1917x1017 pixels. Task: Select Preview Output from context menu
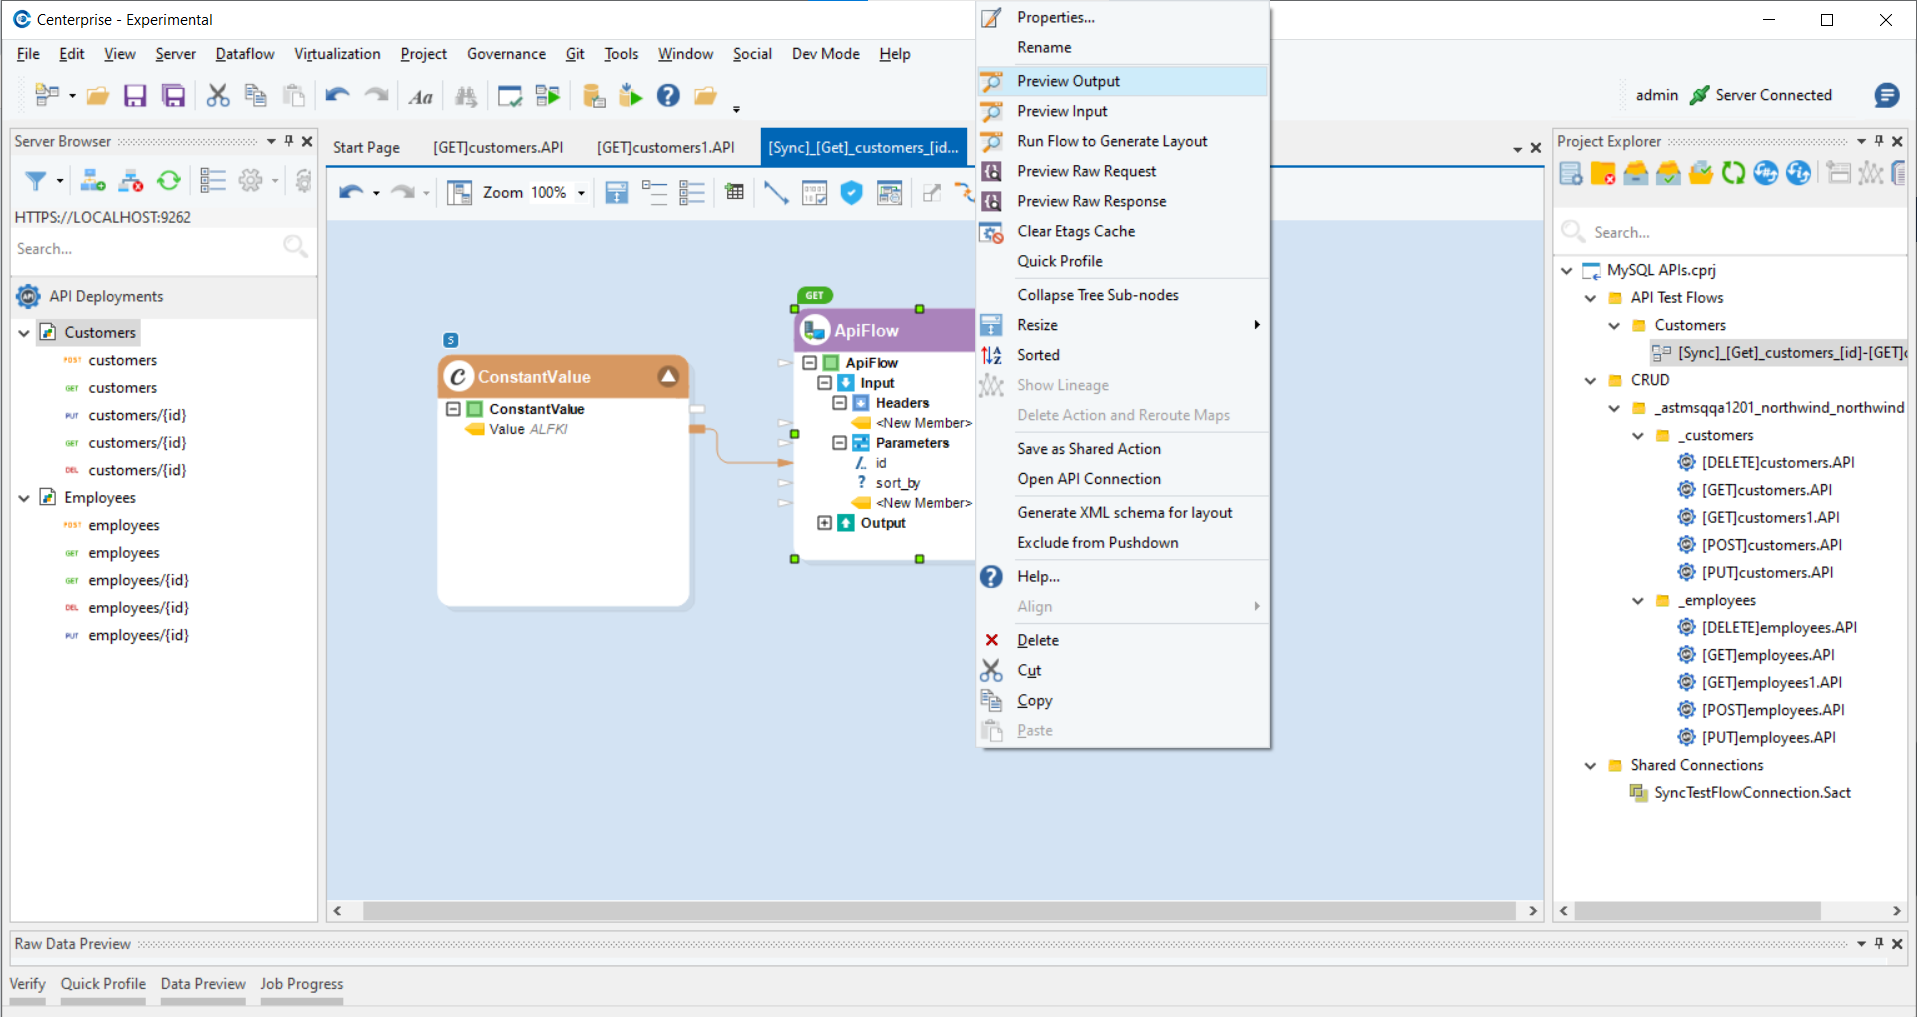[x=1068, y=81]
